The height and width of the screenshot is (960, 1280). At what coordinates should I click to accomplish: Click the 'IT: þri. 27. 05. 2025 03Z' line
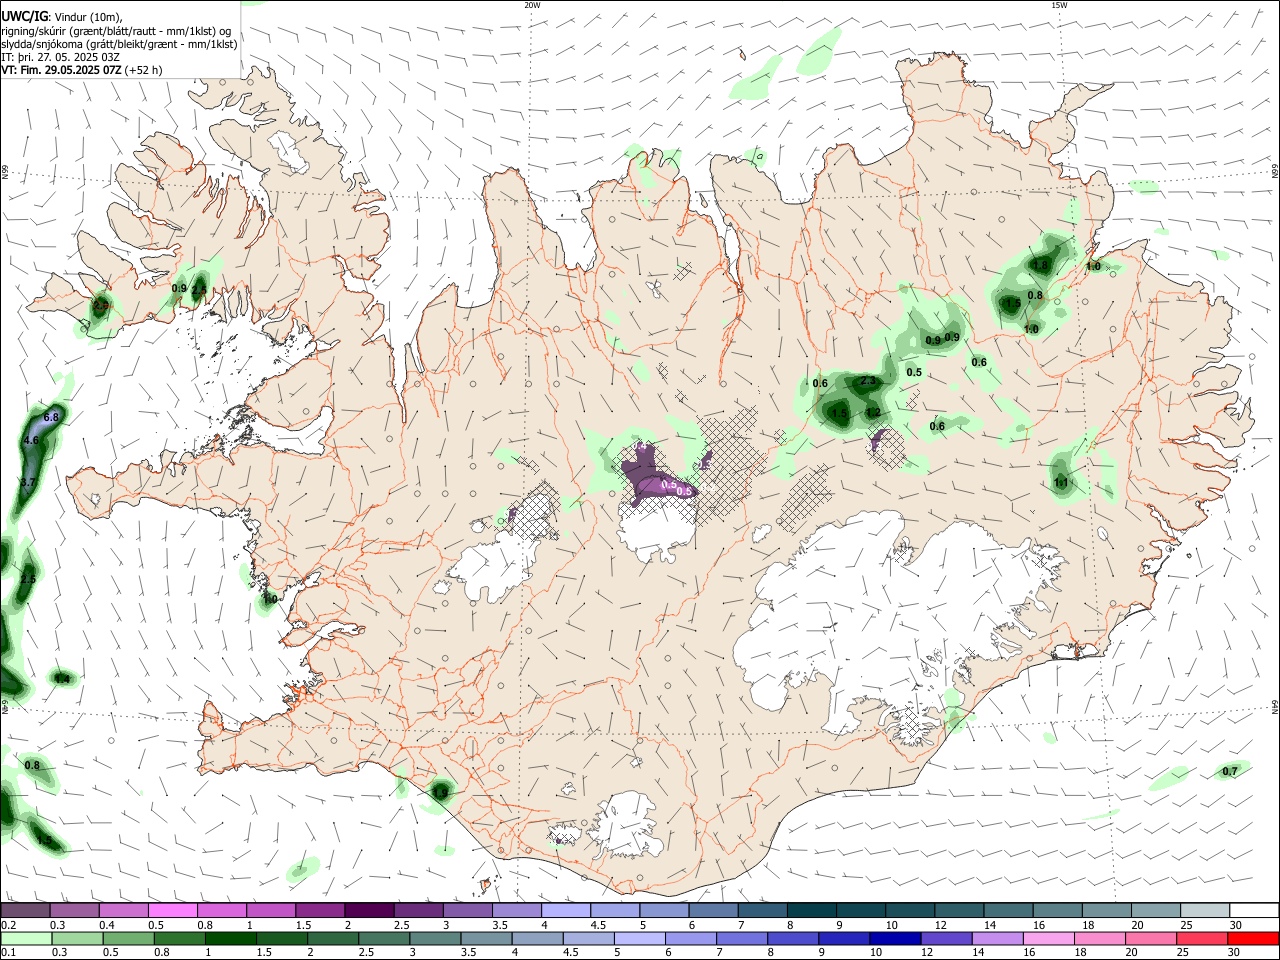pyautogui.click(x=60, y=57)
